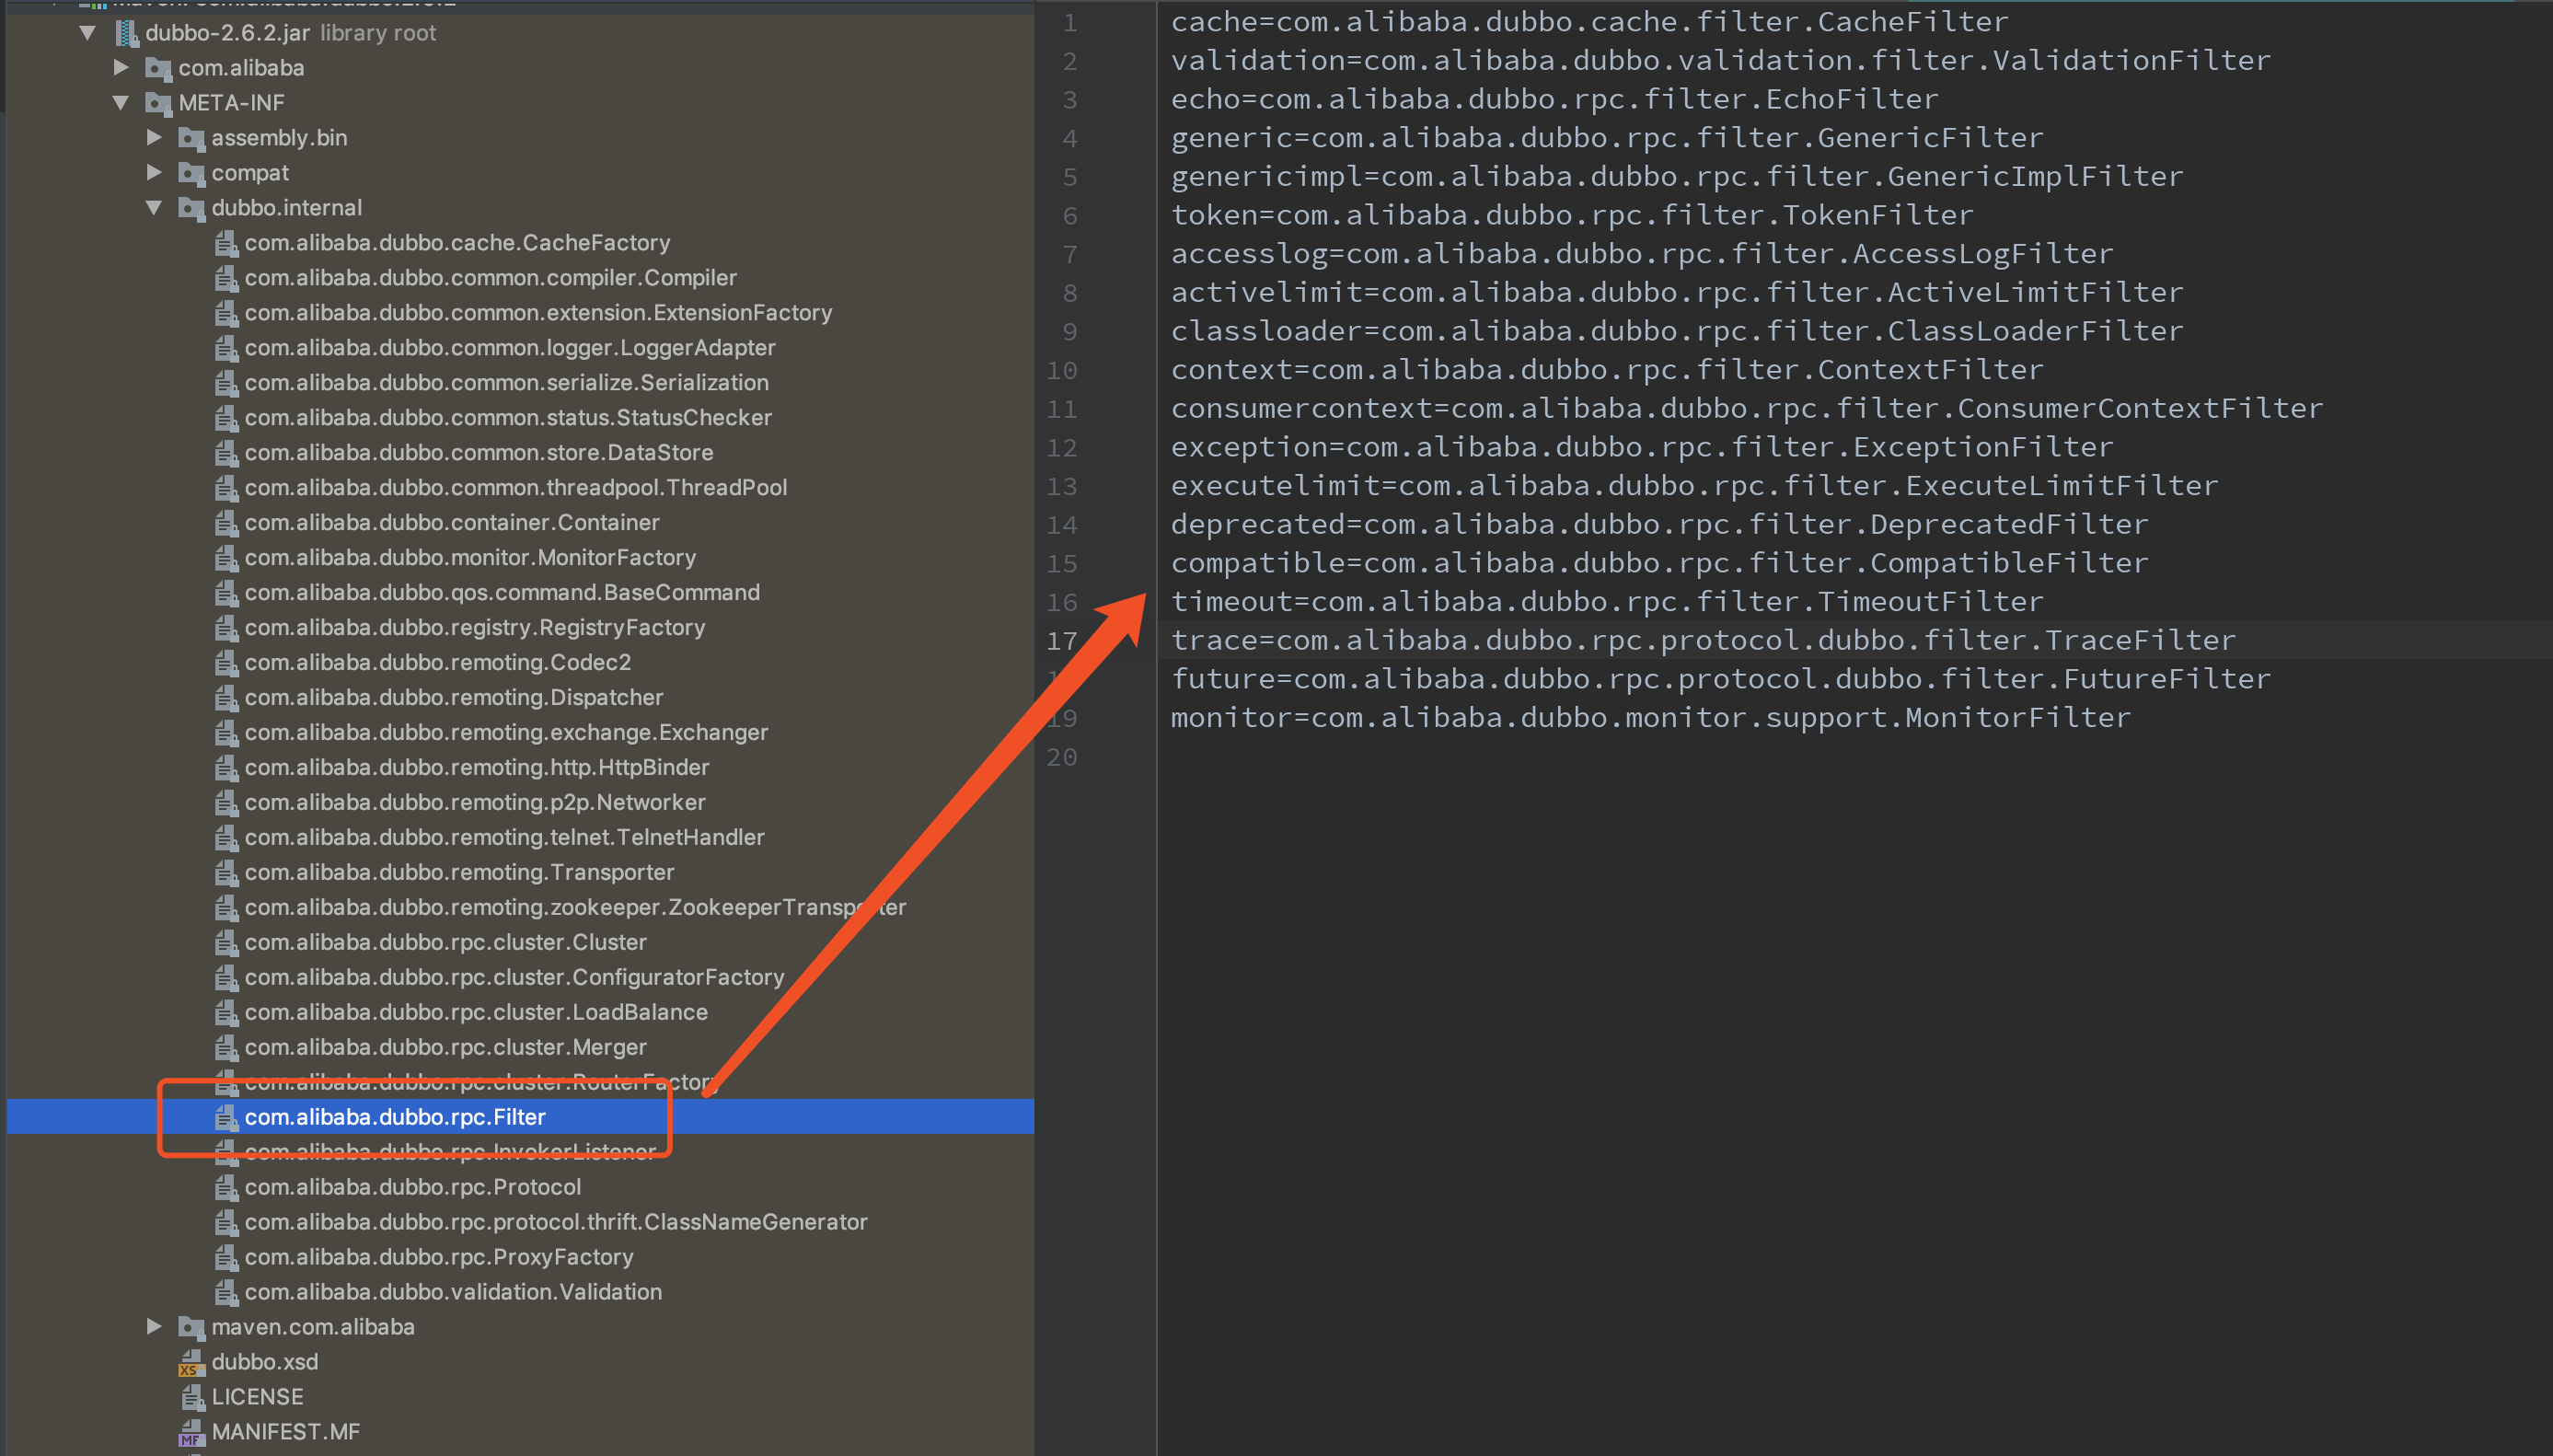Open com.alibaba.dubbo.rpc.cluster.LoadBalance file
The width and height of the screenshot is (2553, 1456).
tap(475, 1012)
